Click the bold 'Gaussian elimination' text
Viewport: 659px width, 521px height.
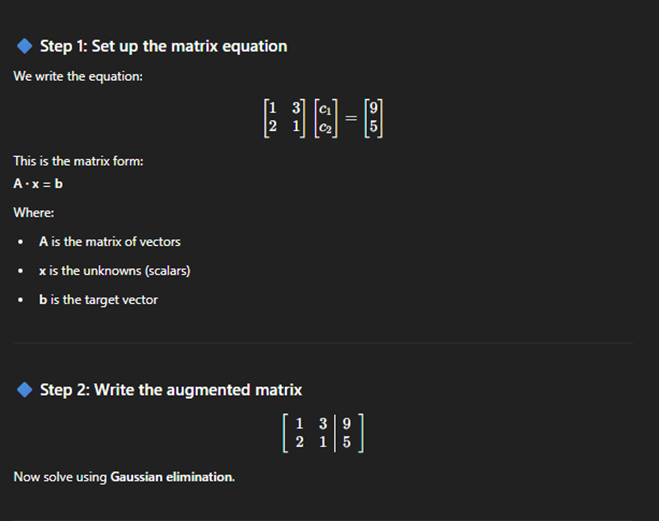(172, 477)
